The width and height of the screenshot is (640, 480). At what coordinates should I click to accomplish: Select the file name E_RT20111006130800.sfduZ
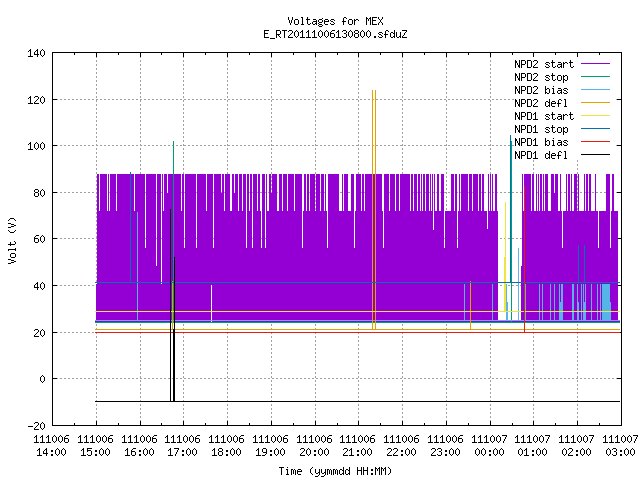pos(335,34)
